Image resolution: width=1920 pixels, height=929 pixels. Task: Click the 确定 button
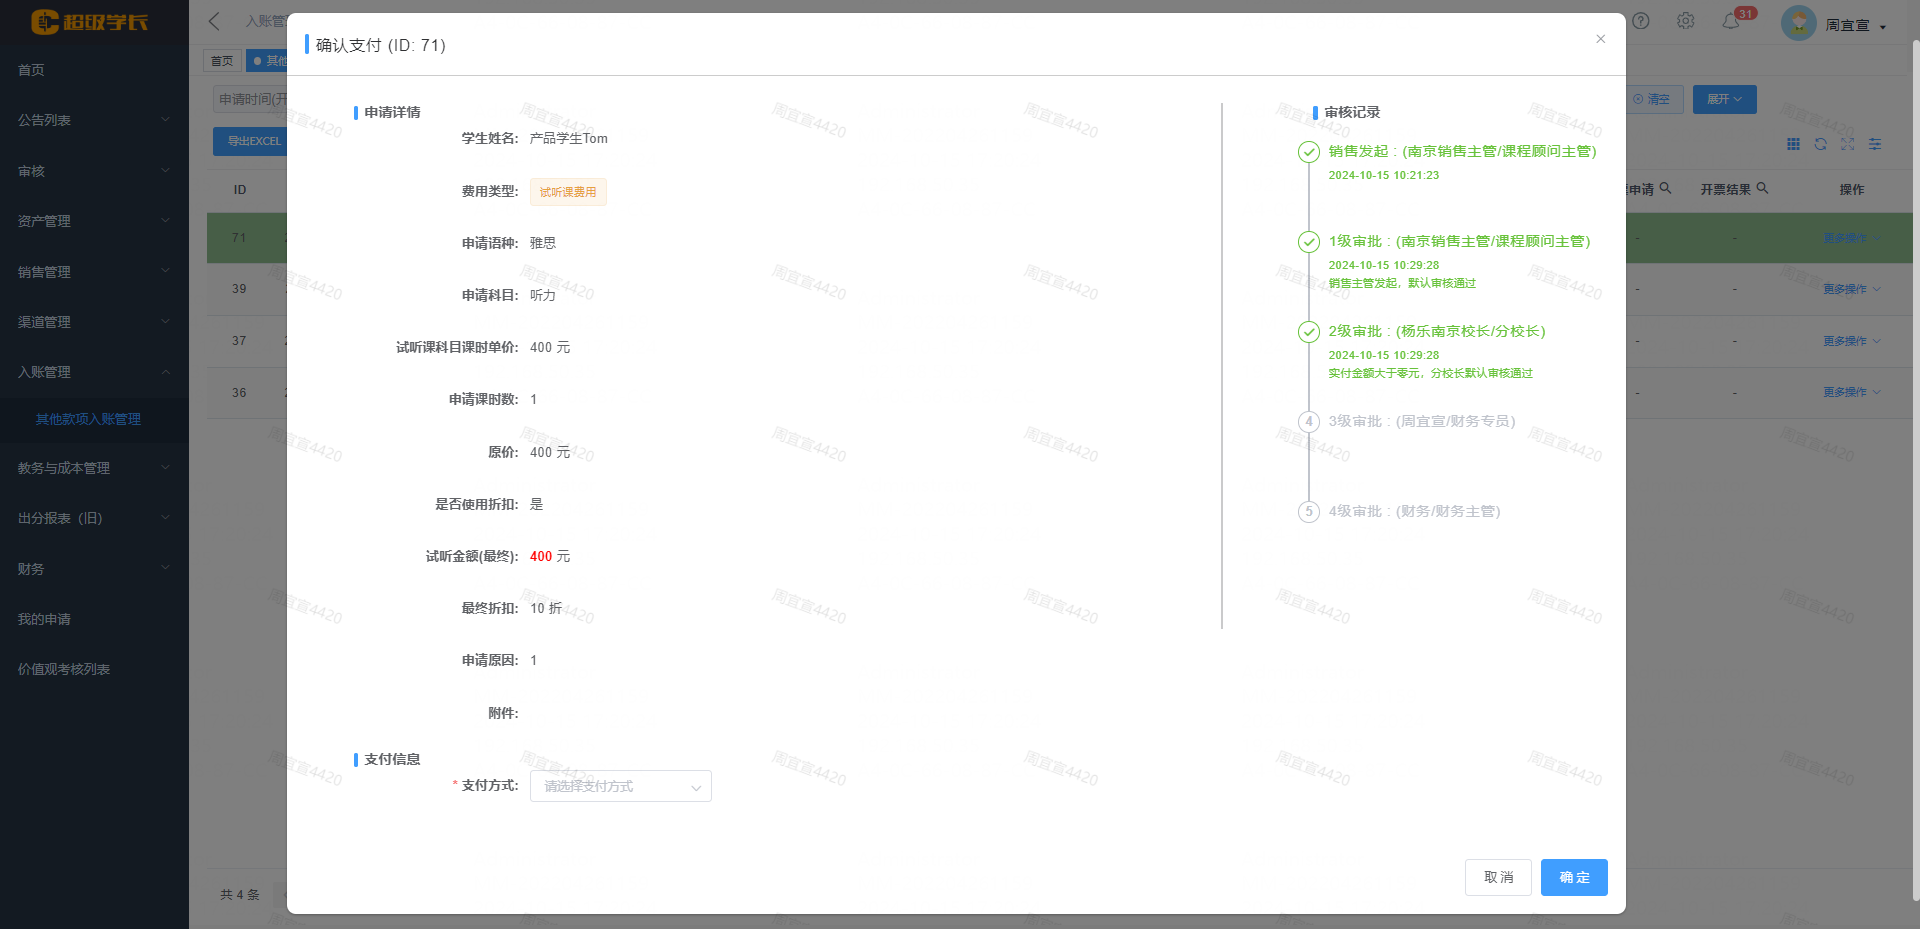click(1573, 877)
